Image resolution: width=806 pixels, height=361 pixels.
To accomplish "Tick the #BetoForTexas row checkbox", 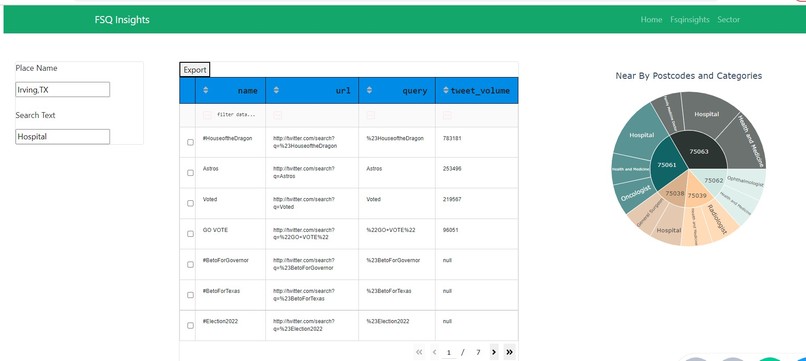I will tap(190, 295).
